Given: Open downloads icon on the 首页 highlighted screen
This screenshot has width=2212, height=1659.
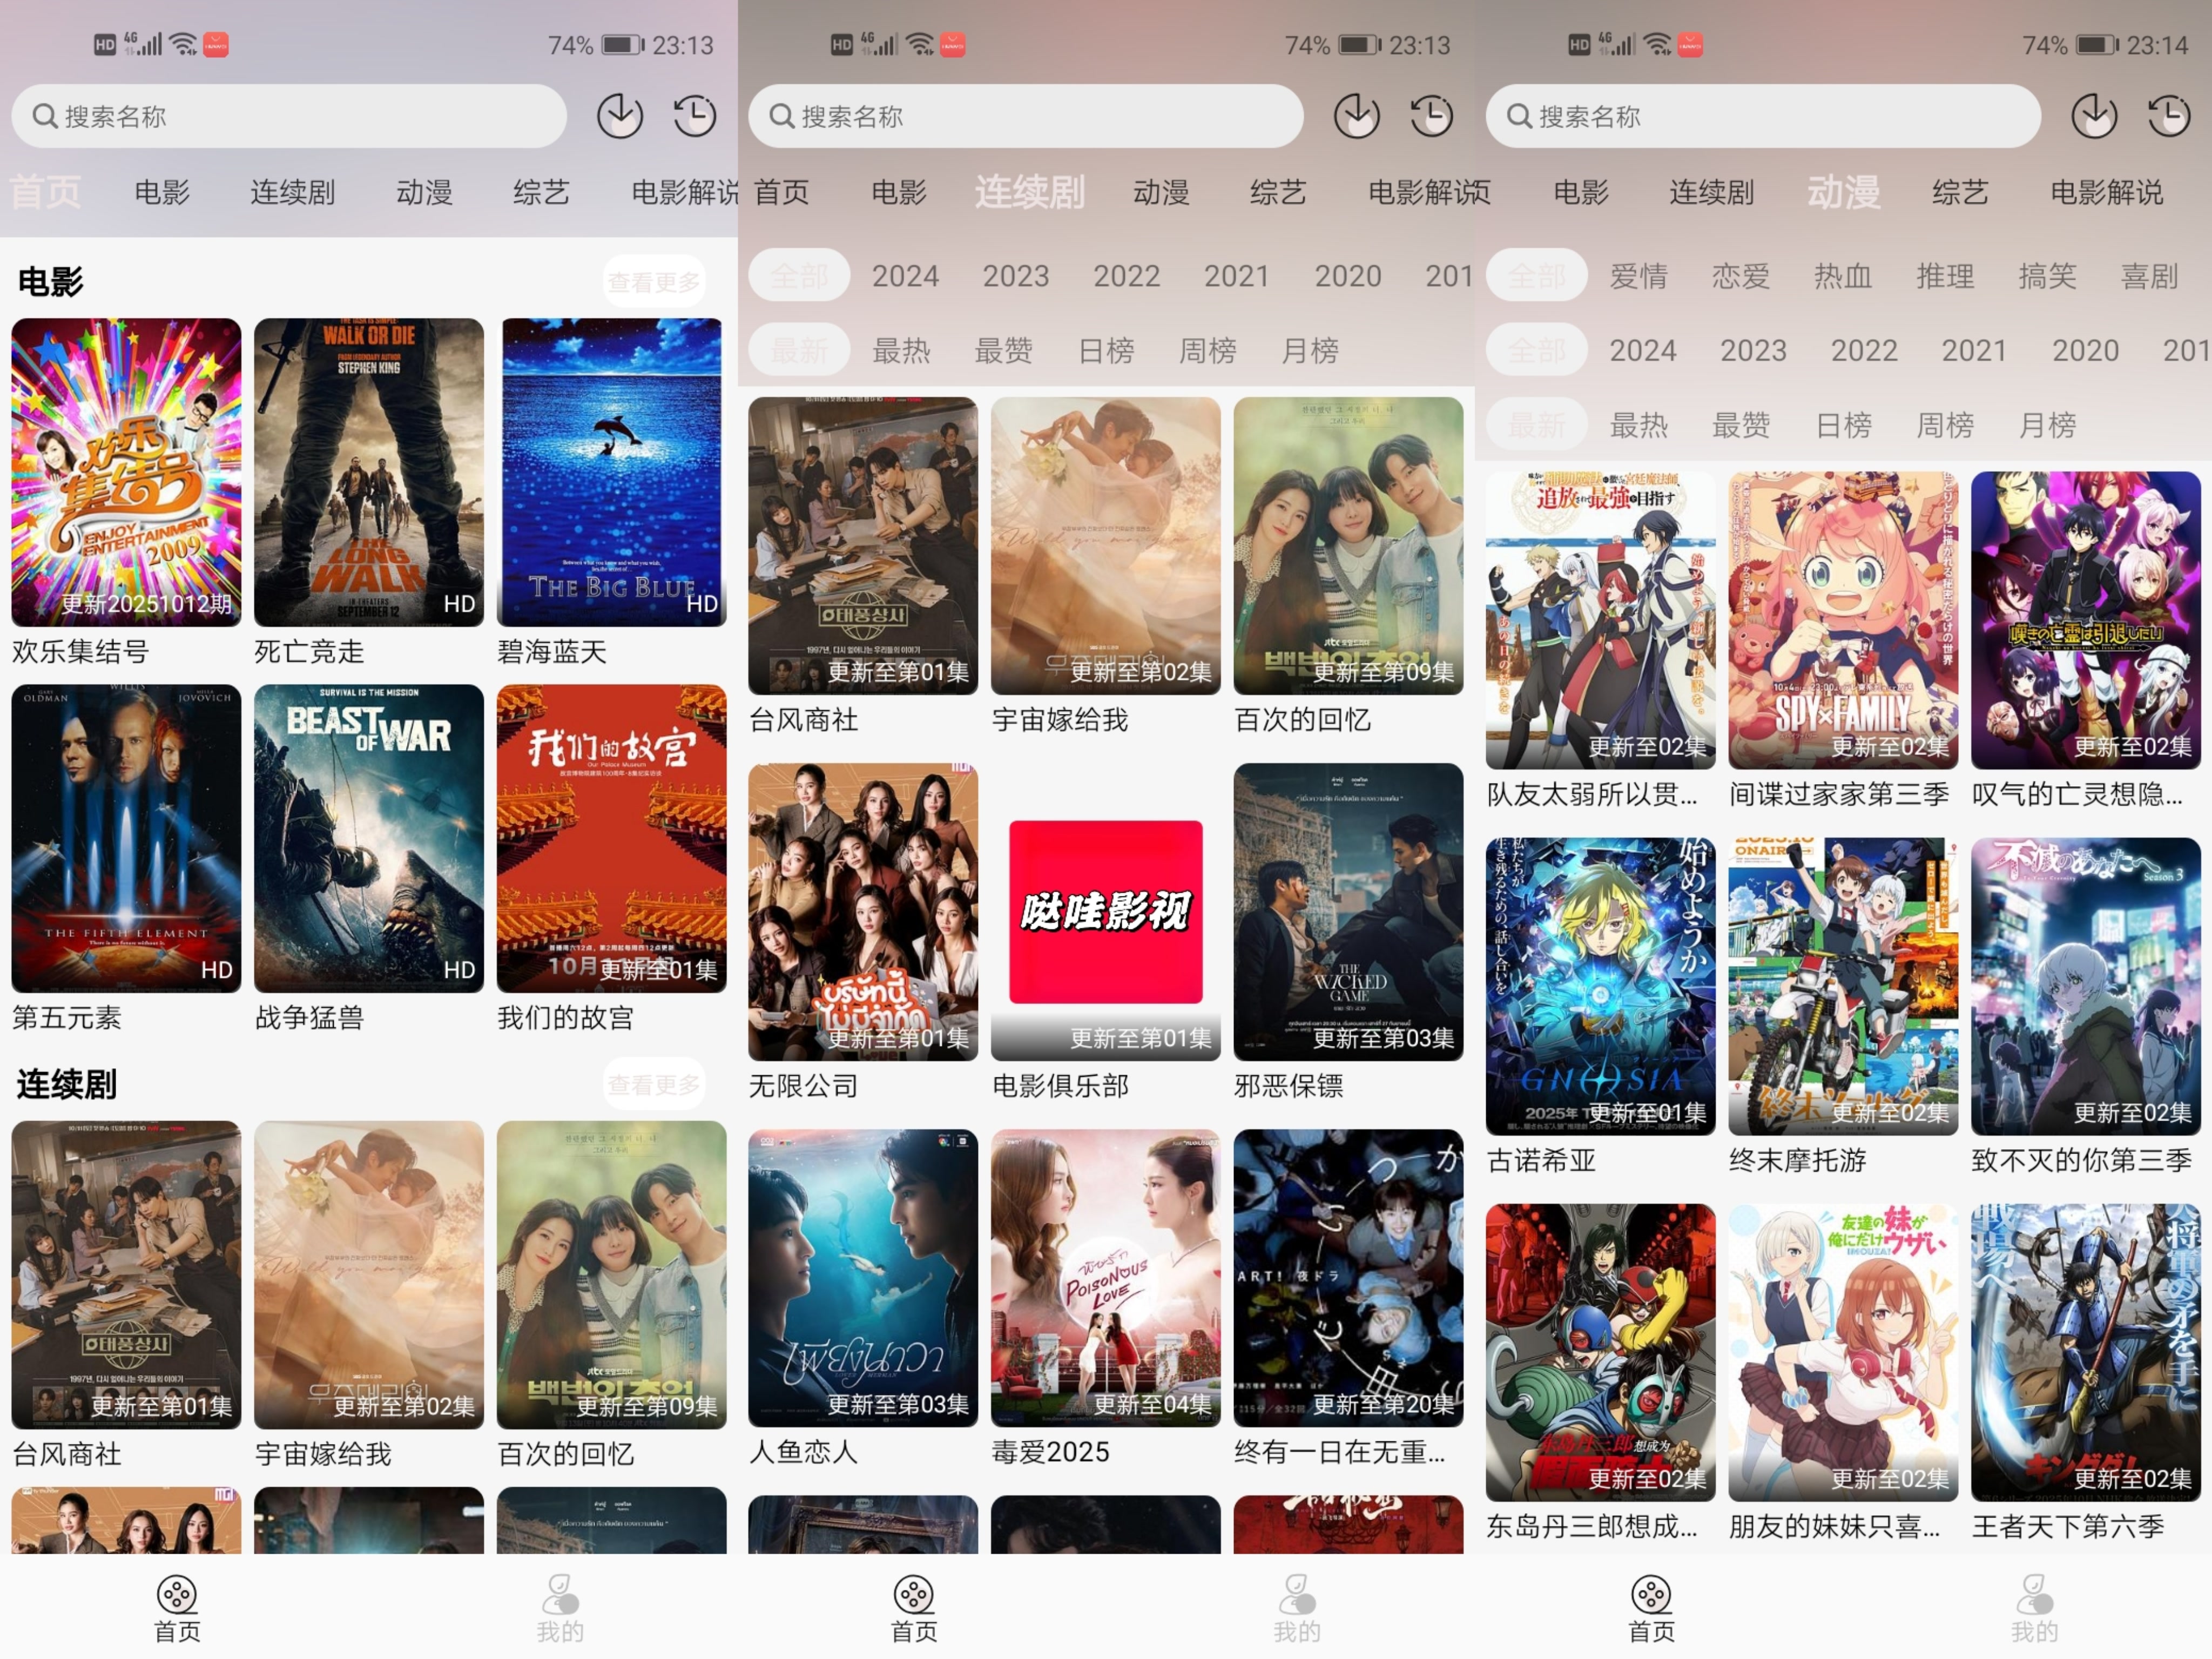Looking at the screenshot, I should (x=619, y=116).
